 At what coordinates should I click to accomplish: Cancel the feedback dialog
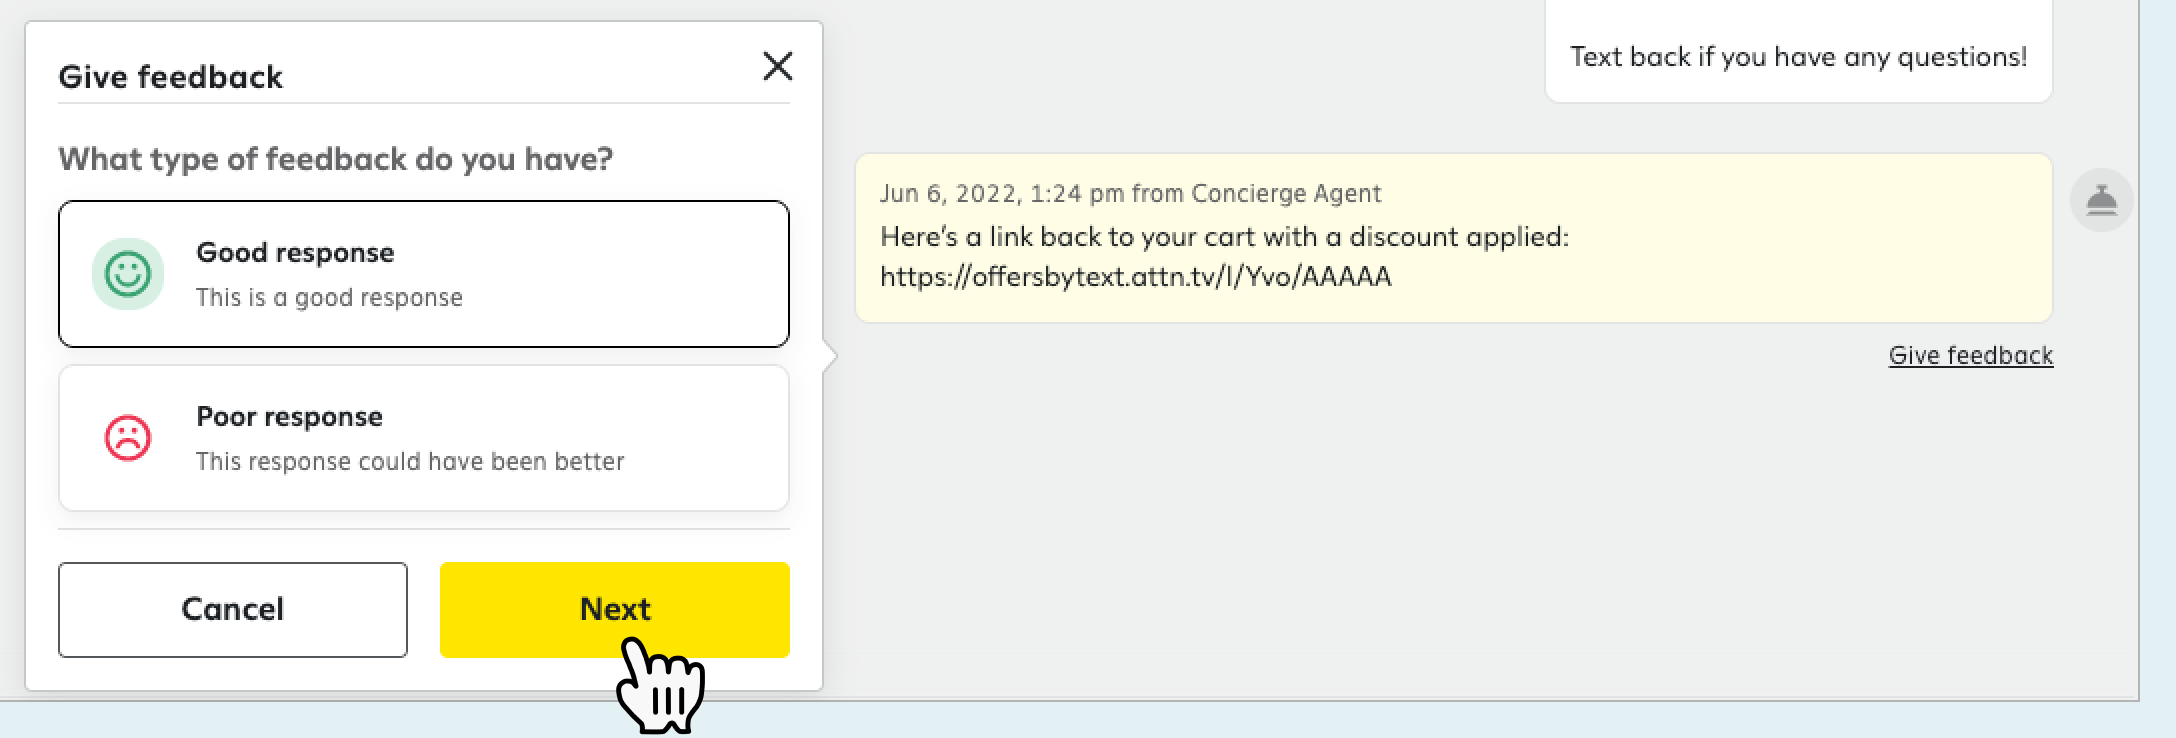pyautogui.click(x=233, y=610)
